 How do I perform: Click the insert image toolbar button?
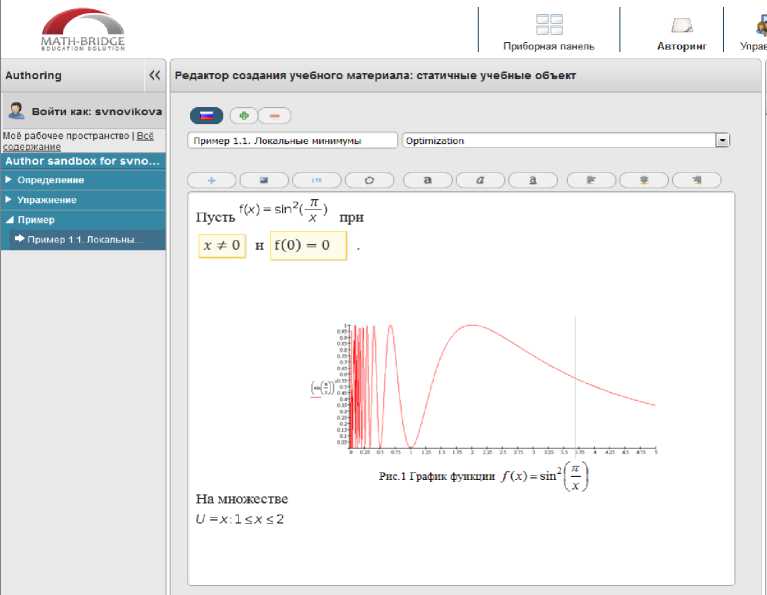[264, 180]
